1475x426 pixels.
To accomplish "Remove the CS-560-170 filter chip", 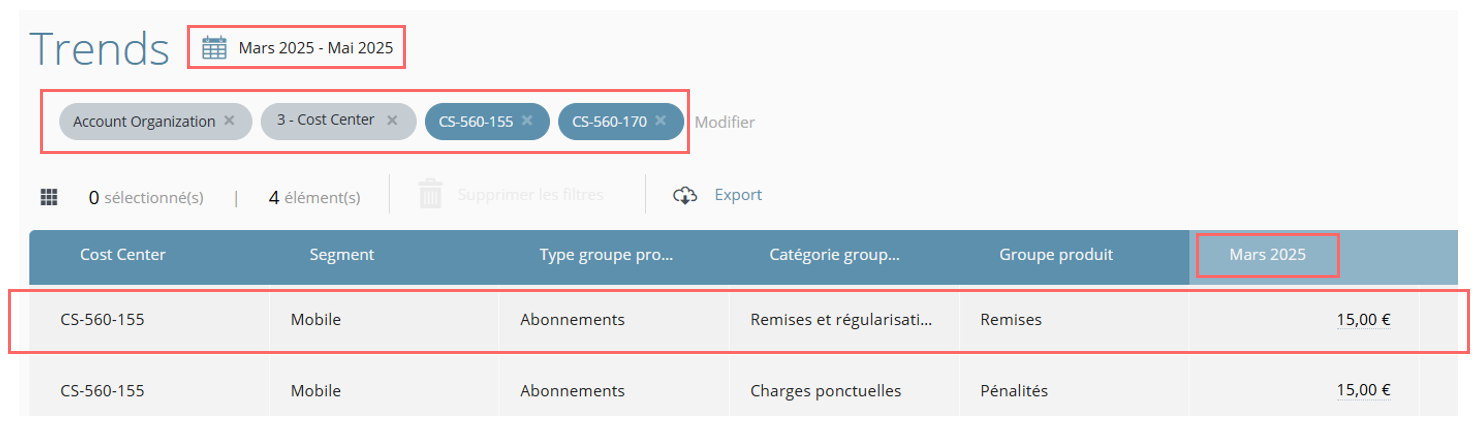I will pos(660,120).
